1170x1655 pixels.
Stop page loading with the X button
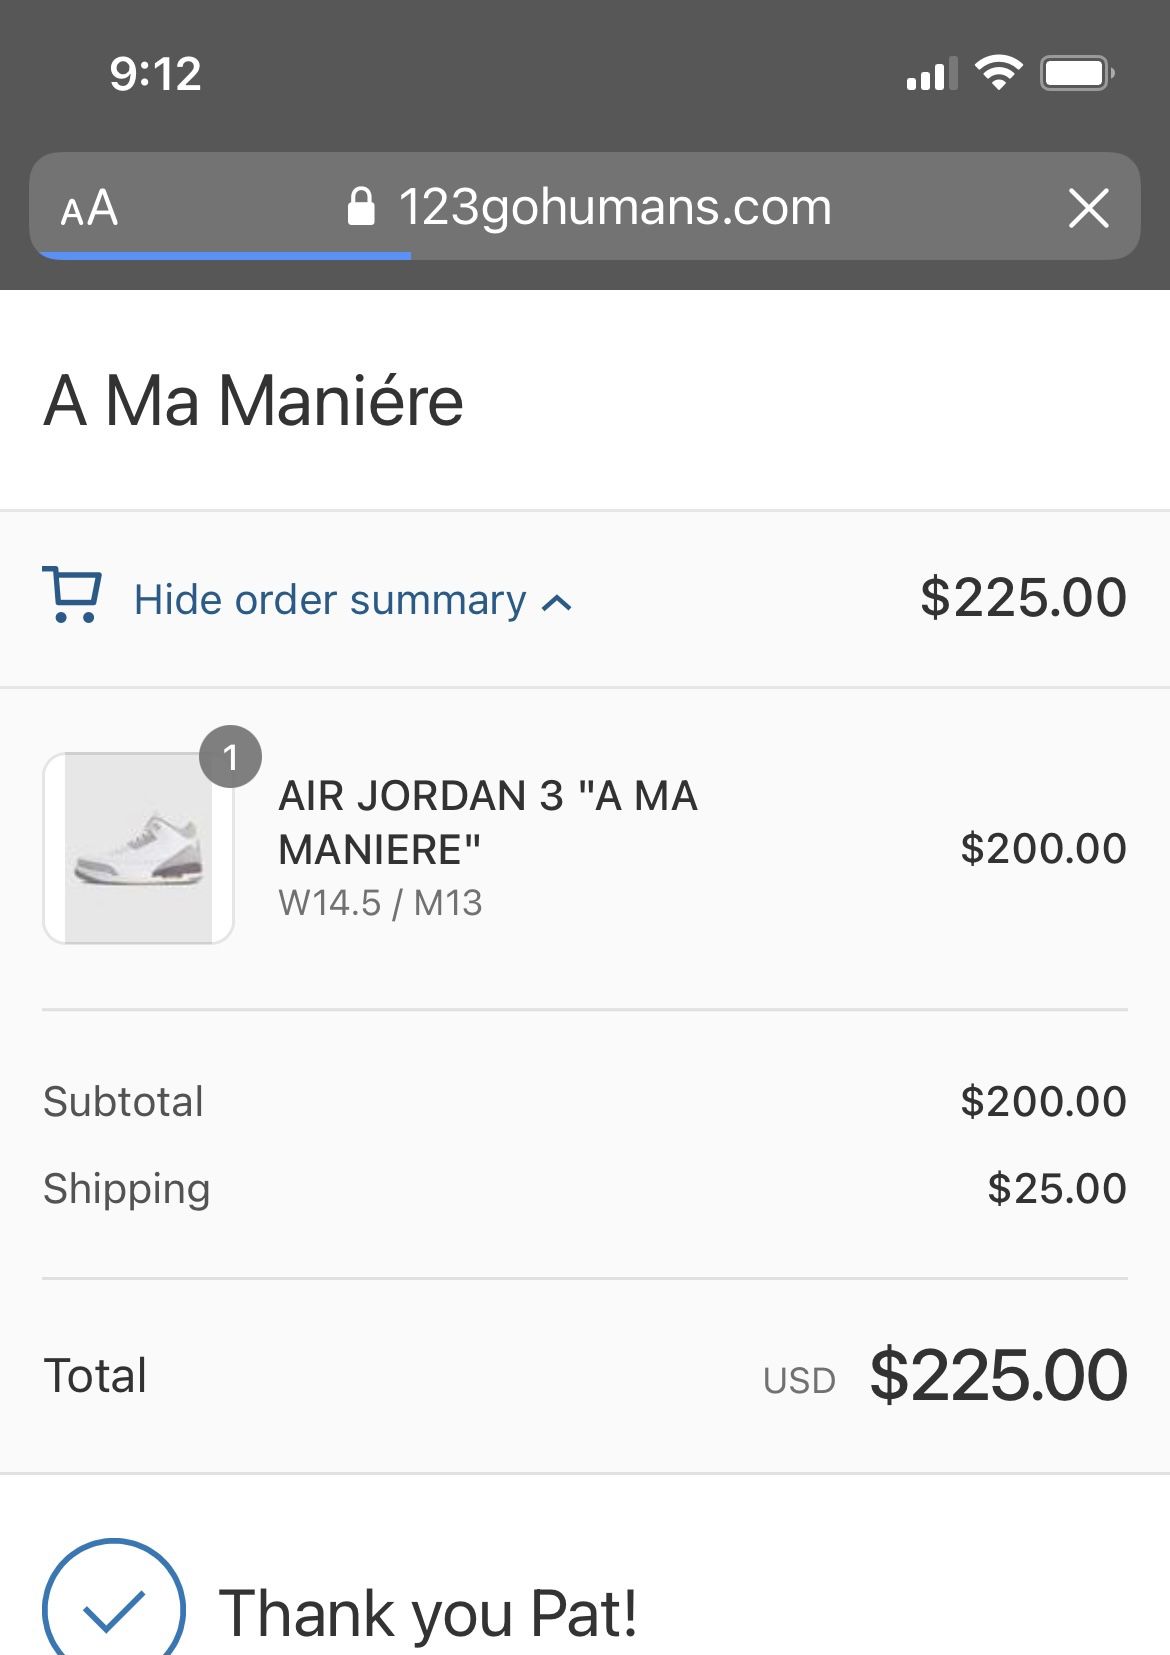click(x=1088, y=208)
